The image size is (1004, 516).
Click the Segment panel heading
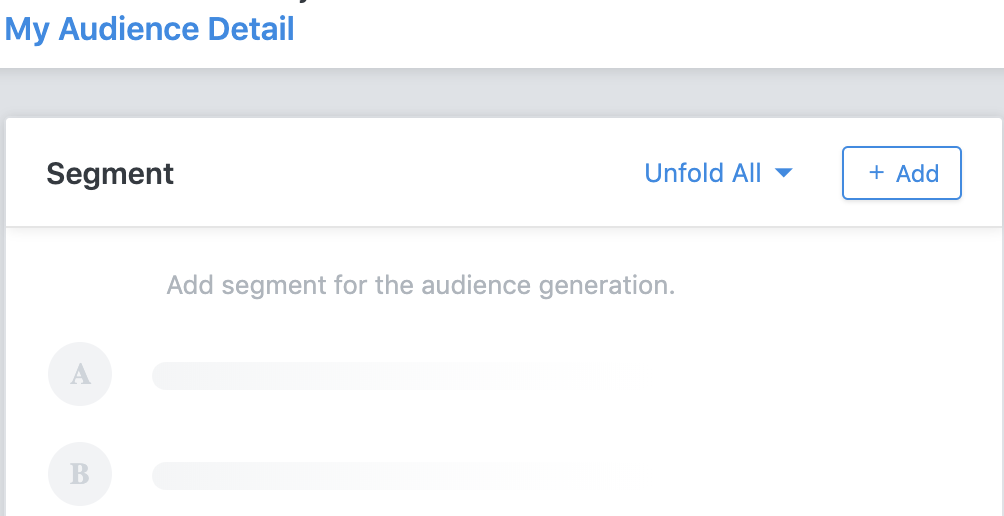pos(110,174)
